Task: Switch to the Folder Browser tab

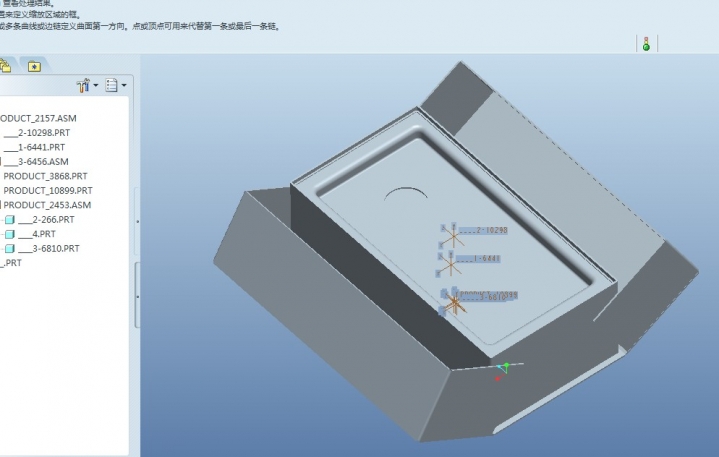Action: 5,66
